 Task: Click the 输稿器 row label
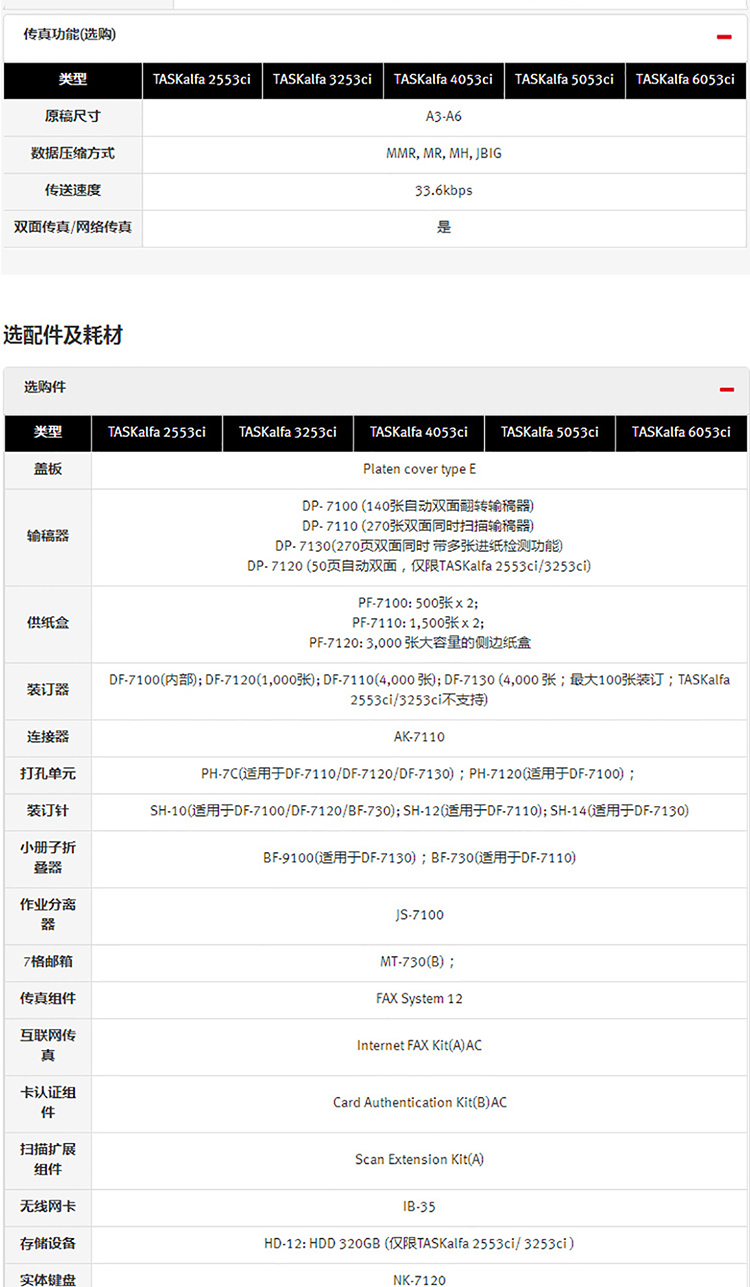point(48,536)
